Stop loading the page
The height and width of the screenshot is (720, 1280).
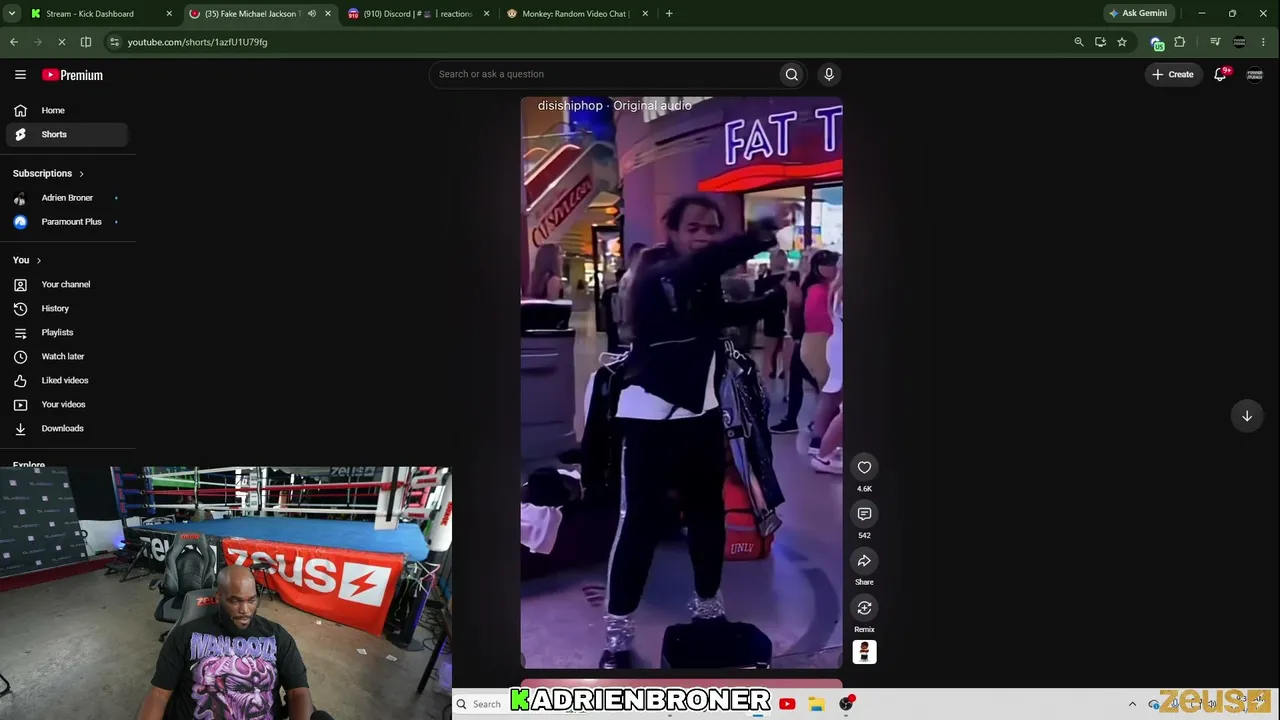tap(61, 42)
